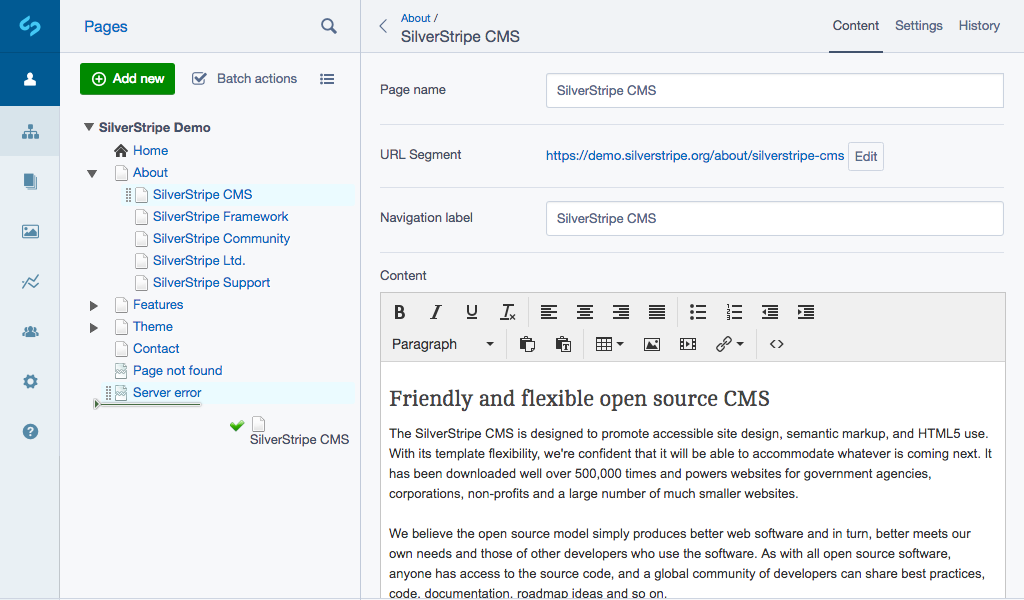
Task: Open the Settings gear in sidebar
Action: 30,381
